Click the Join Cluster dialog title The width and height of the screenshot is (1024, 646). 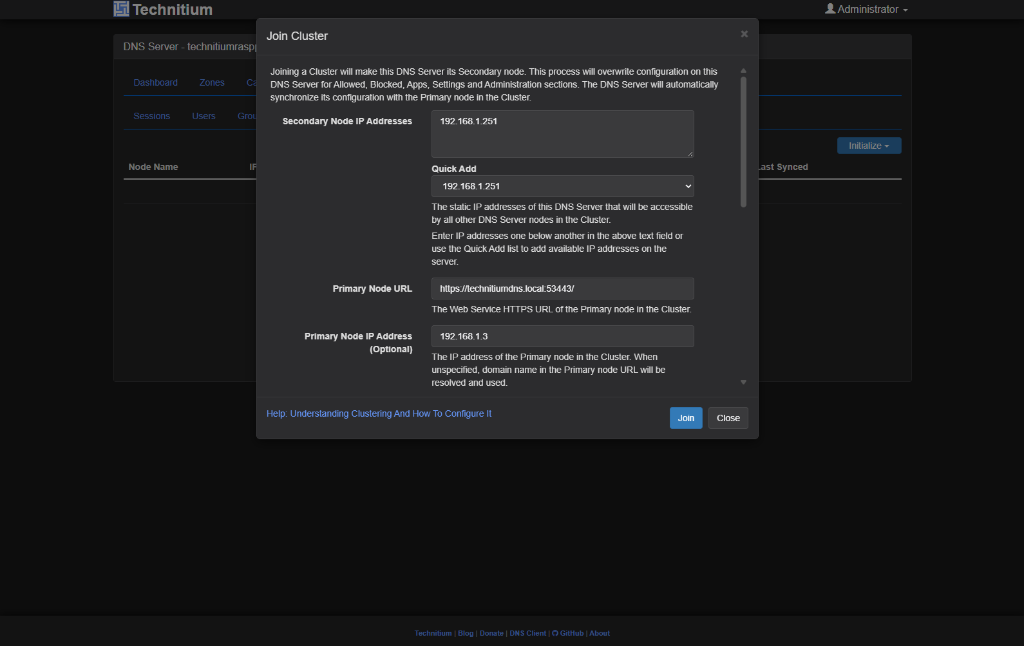click(x=297, y=36)
